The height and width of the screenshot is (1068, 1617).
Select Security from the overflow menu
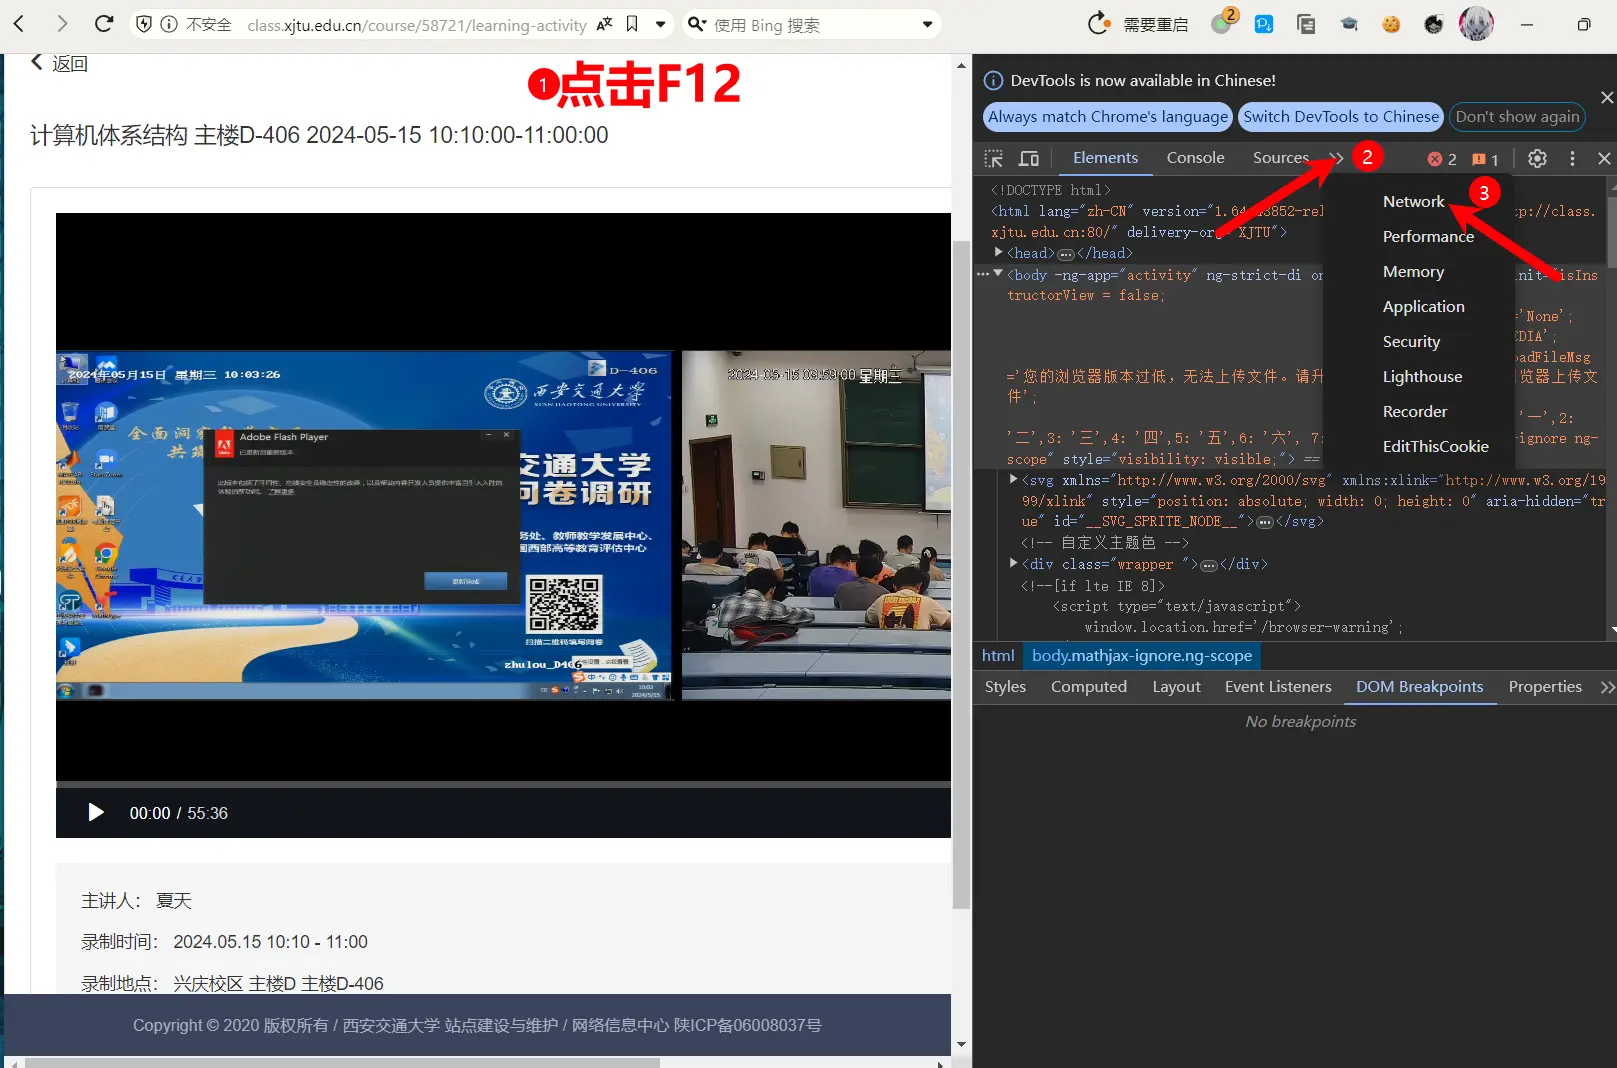click(1411, 341)
